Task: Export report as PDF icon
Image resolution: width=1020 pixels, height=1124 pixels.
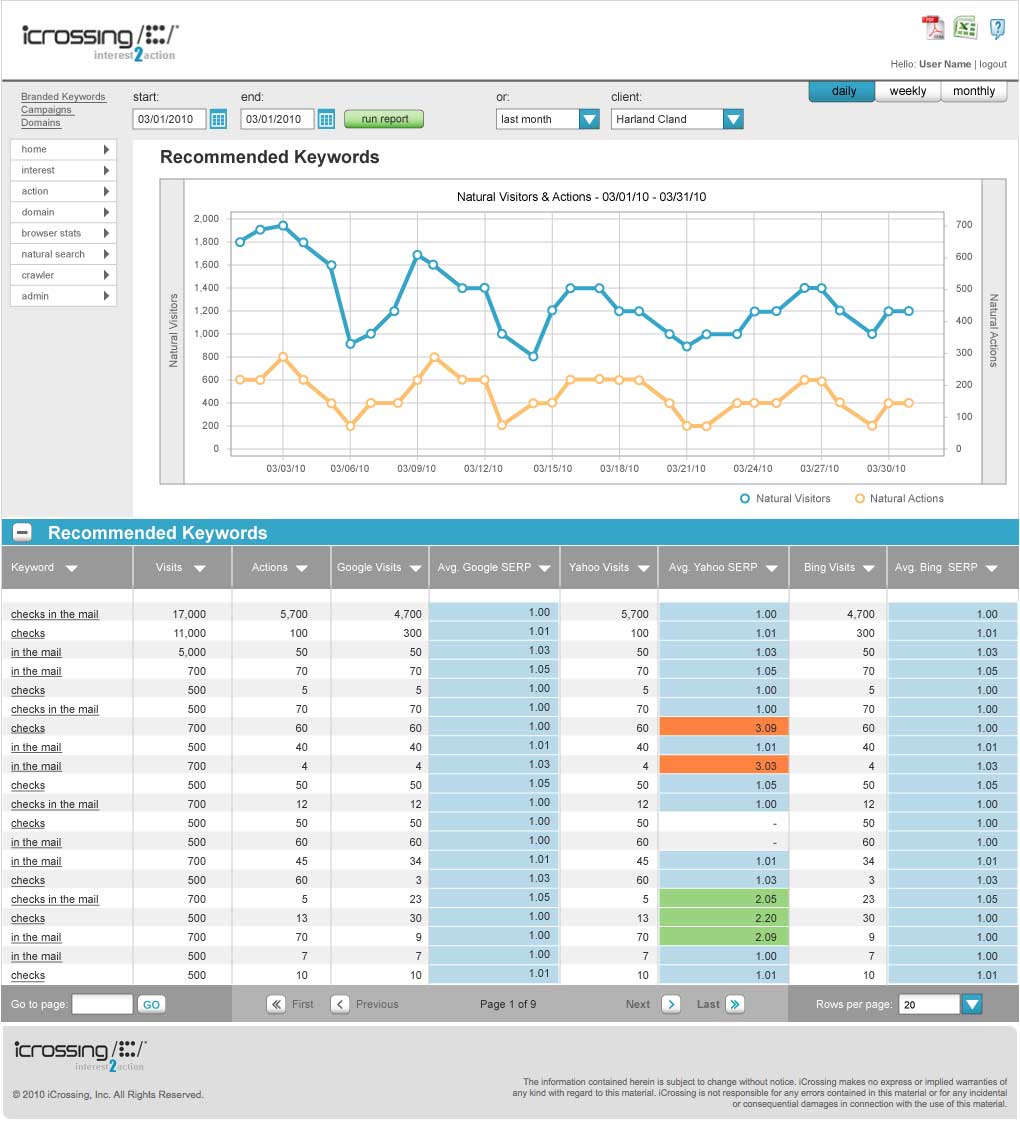Action: click(933, 27)
